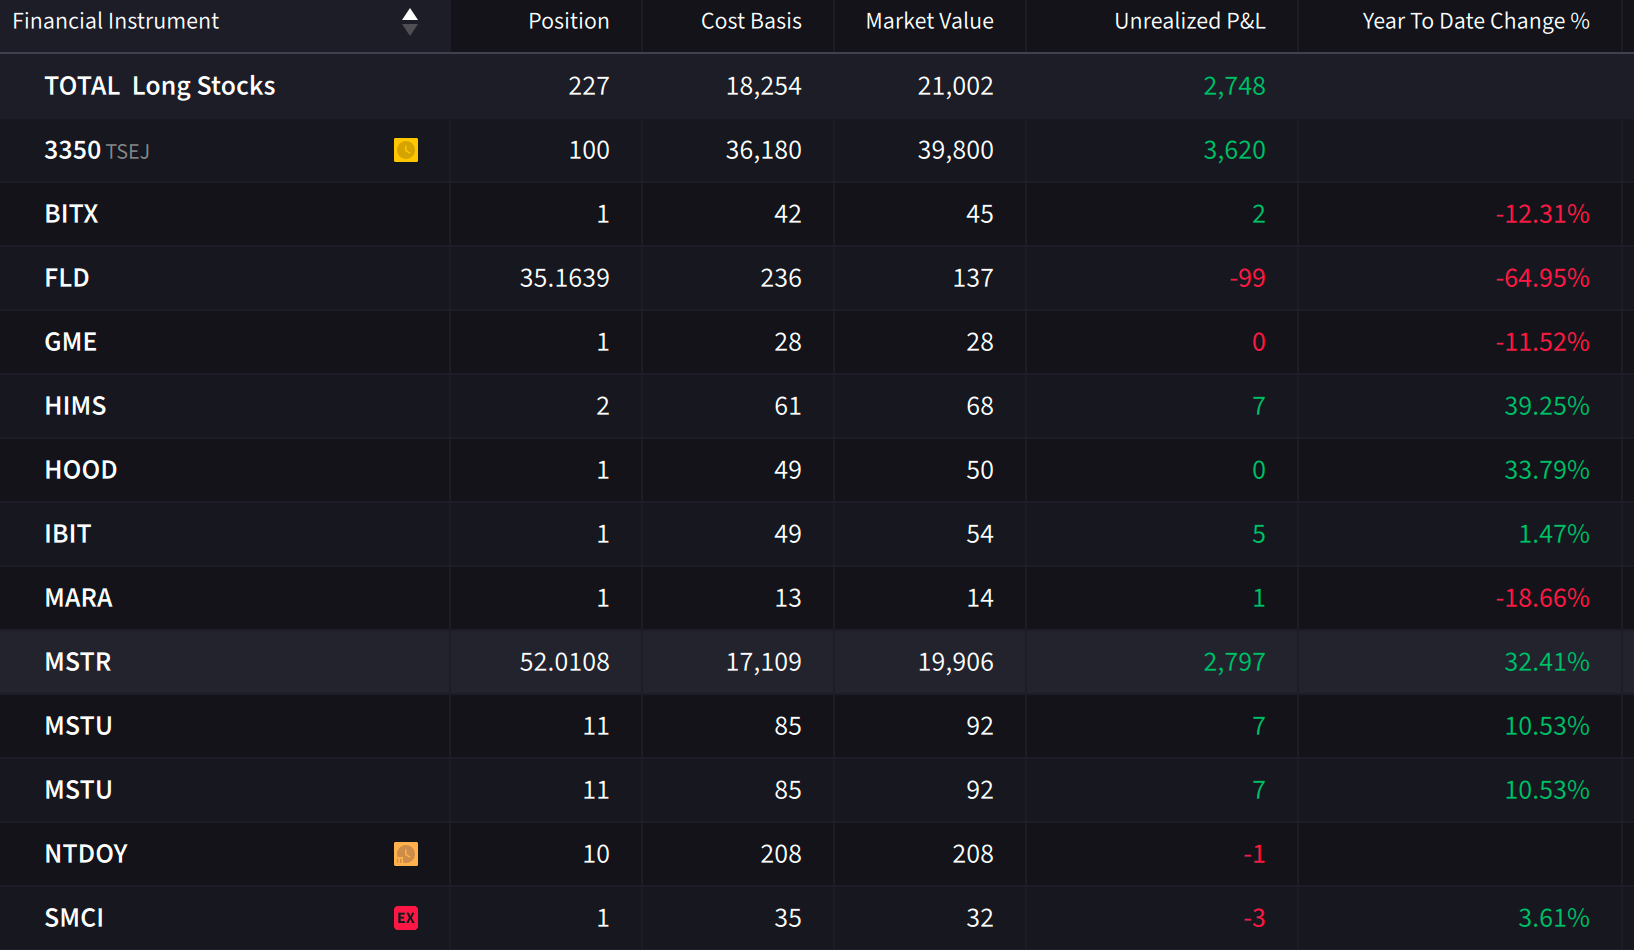Click MSTR market value 19,906

[956, 662]
